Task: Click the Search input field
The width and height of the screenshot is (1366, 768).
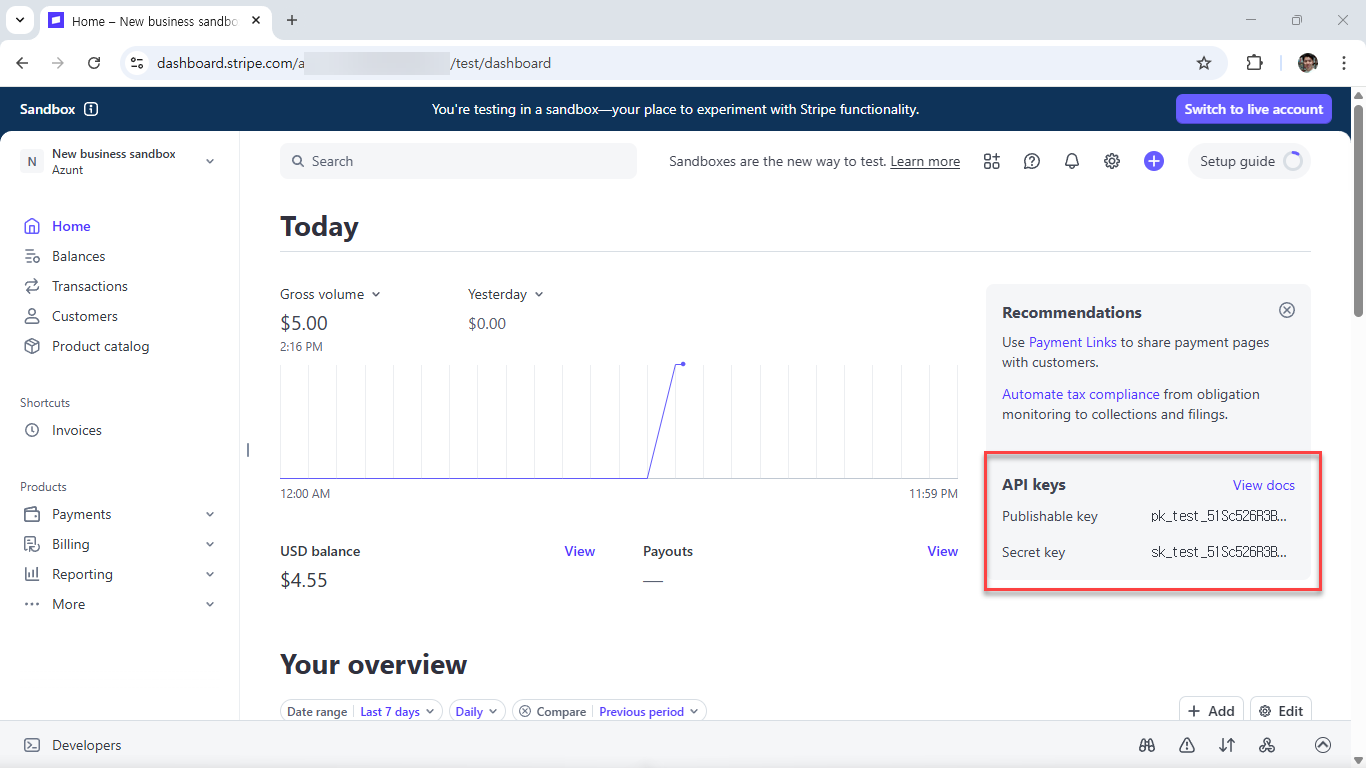Action: [x=458, y=161]
